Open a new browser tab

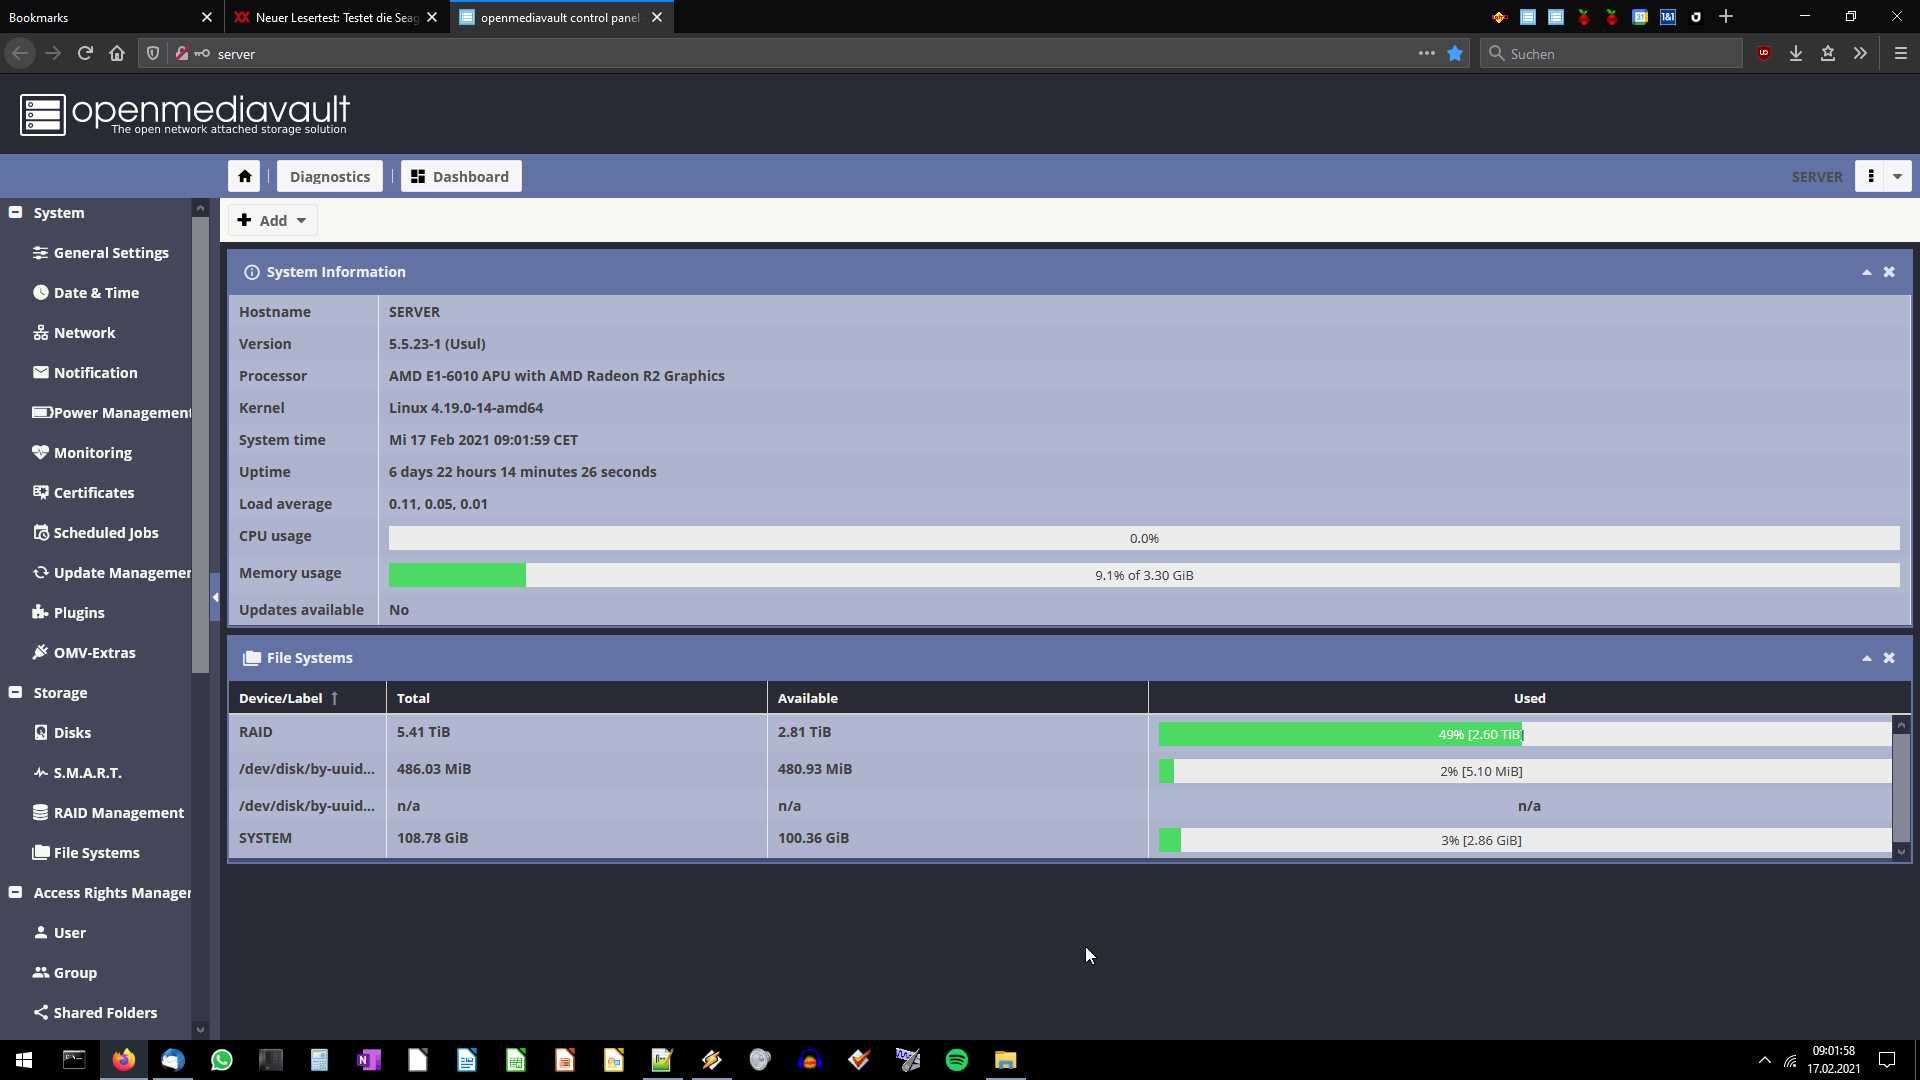coord(1726,17)
